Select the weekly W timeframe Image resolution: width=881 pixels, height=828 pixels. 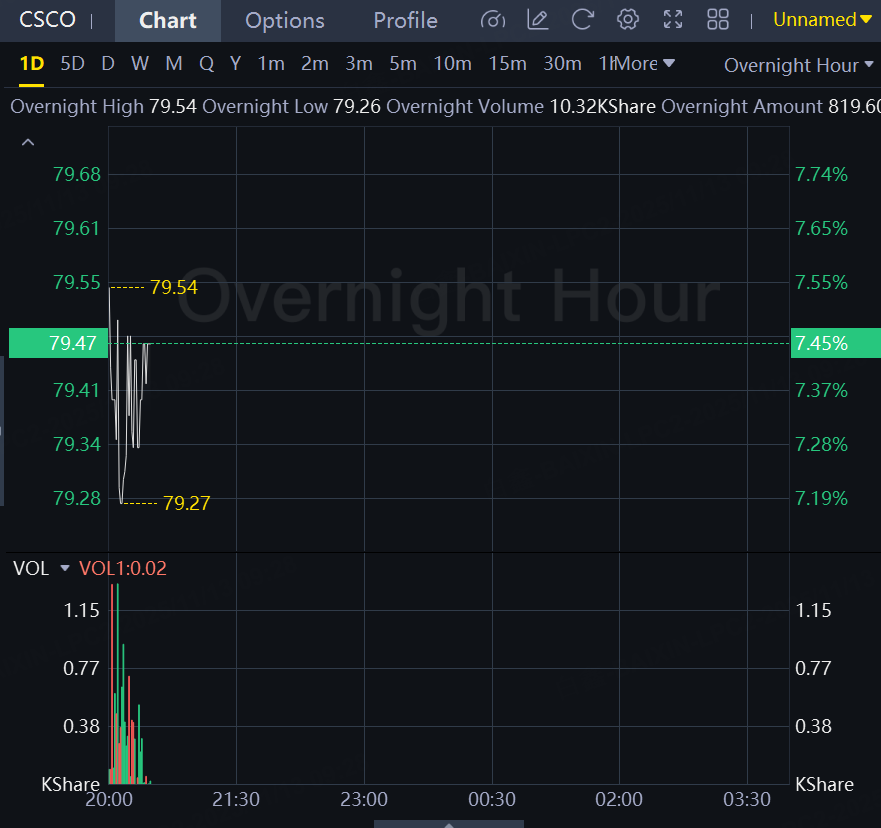tap(139, 64)
